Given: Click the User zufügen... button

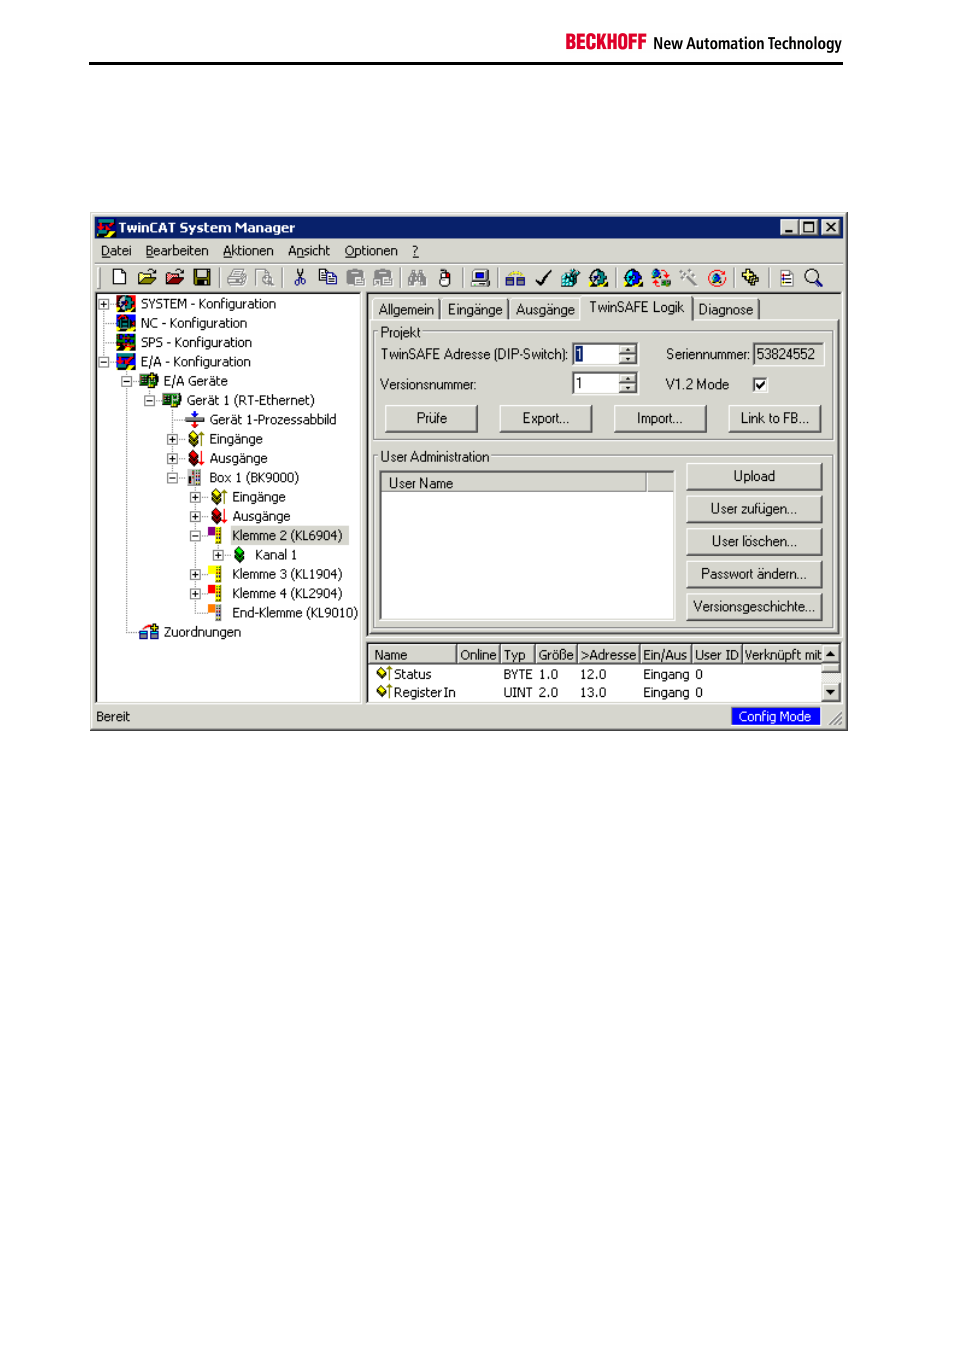Looking at the screenshot, I should click(x=754, y=509).
